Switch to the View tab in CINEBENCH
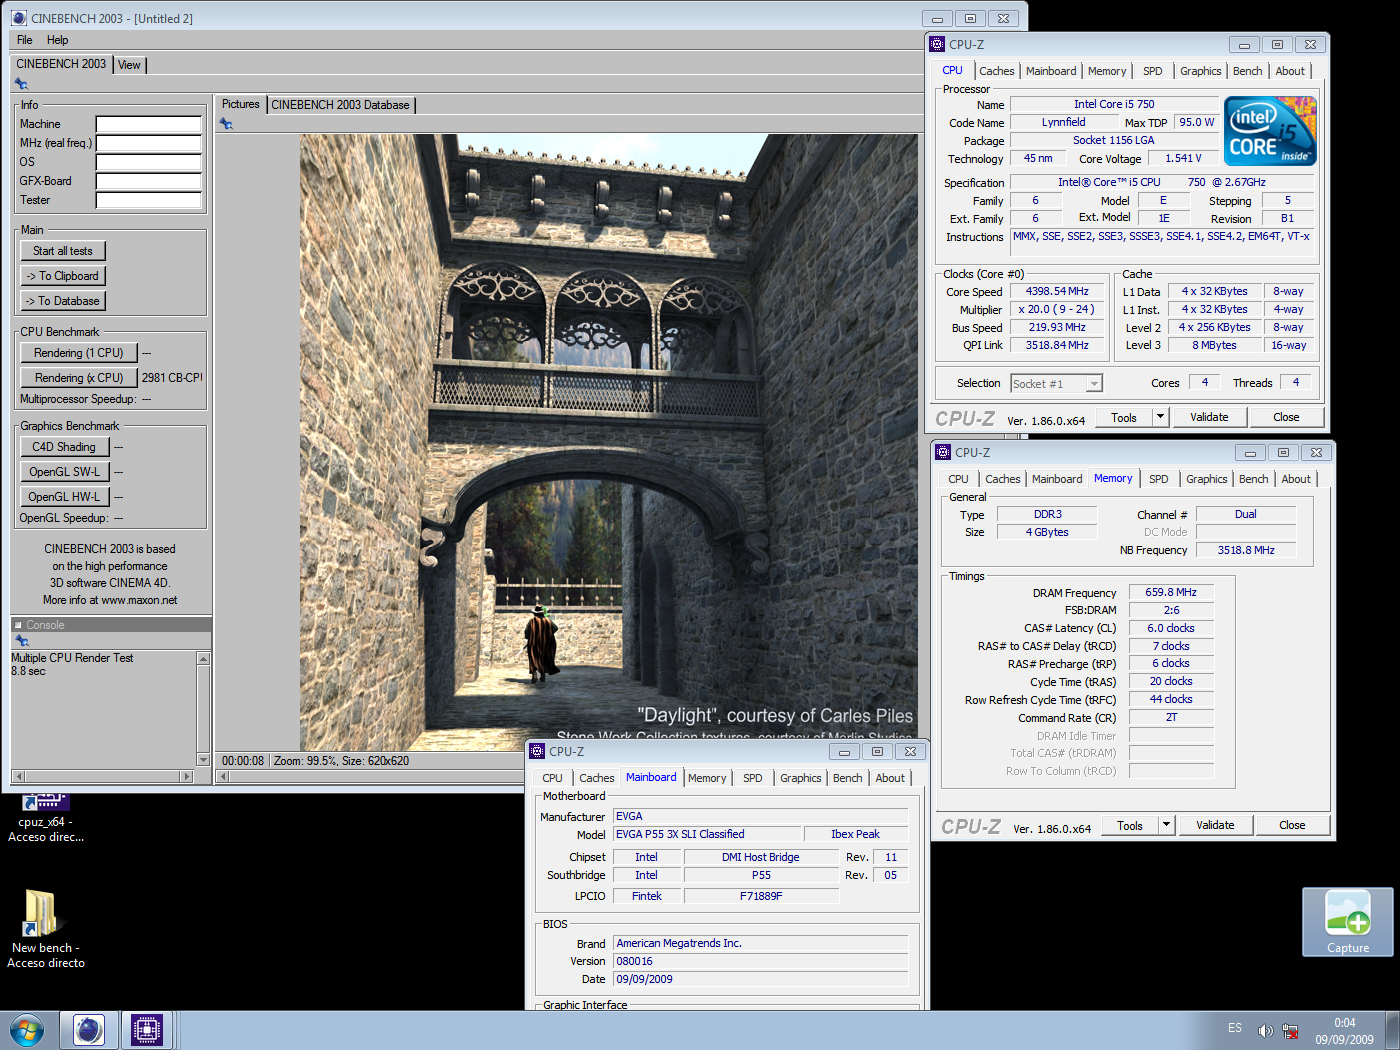The height and width of the screenshot is (1050, 1400). [130, 65]
